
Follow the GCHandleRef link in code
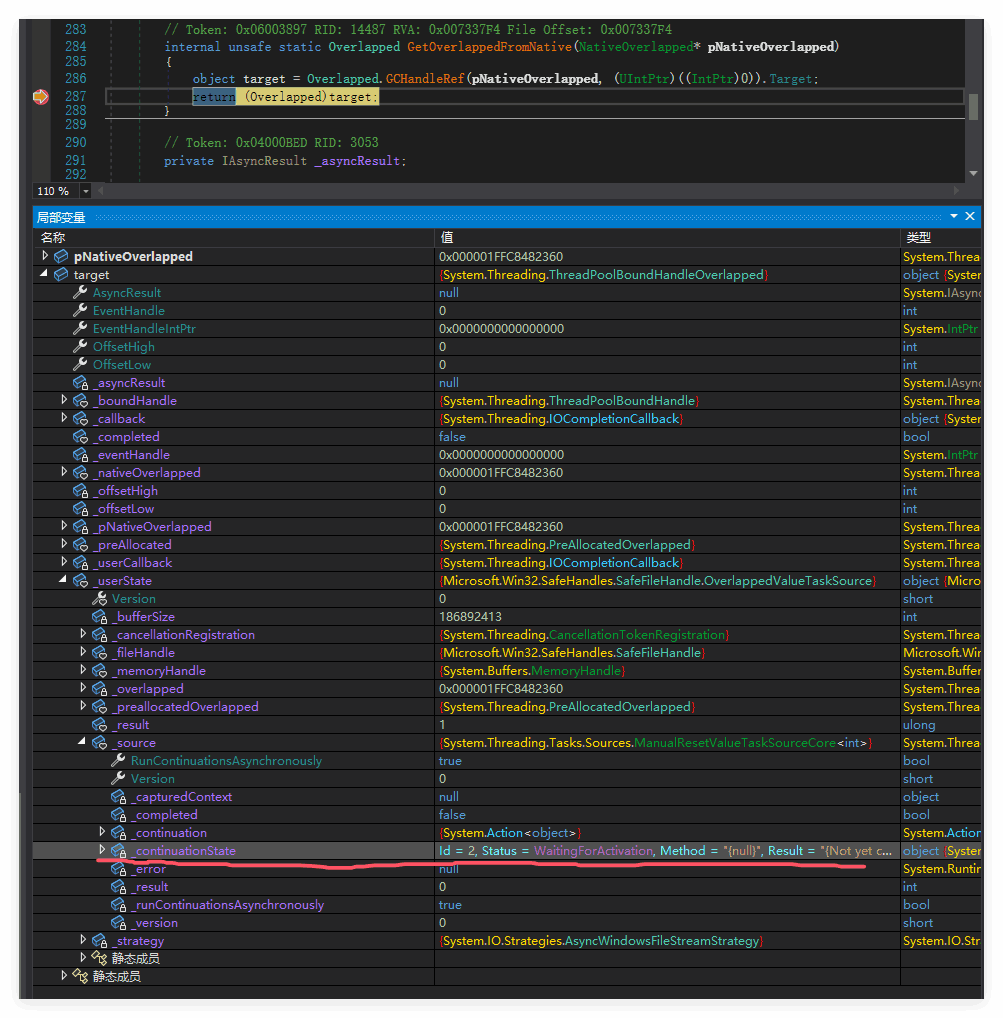click(x=423, y=78)
